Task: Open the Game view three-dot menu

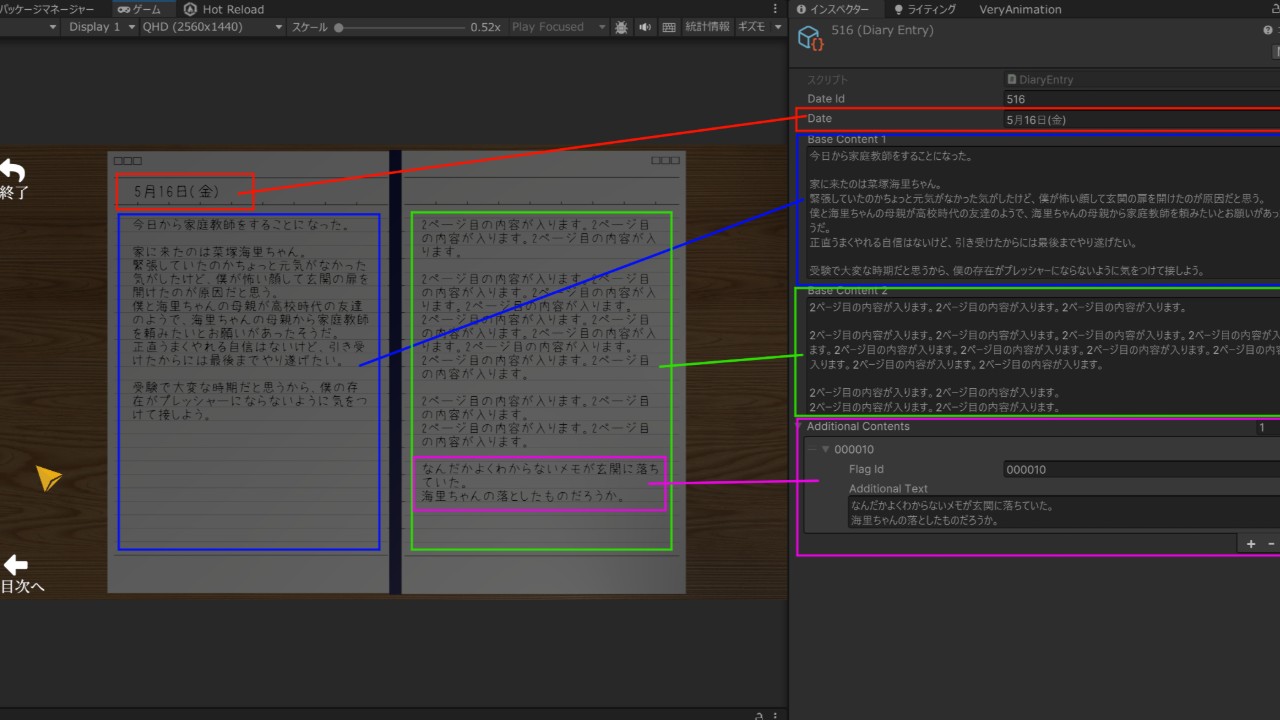Action: (775, 8)
